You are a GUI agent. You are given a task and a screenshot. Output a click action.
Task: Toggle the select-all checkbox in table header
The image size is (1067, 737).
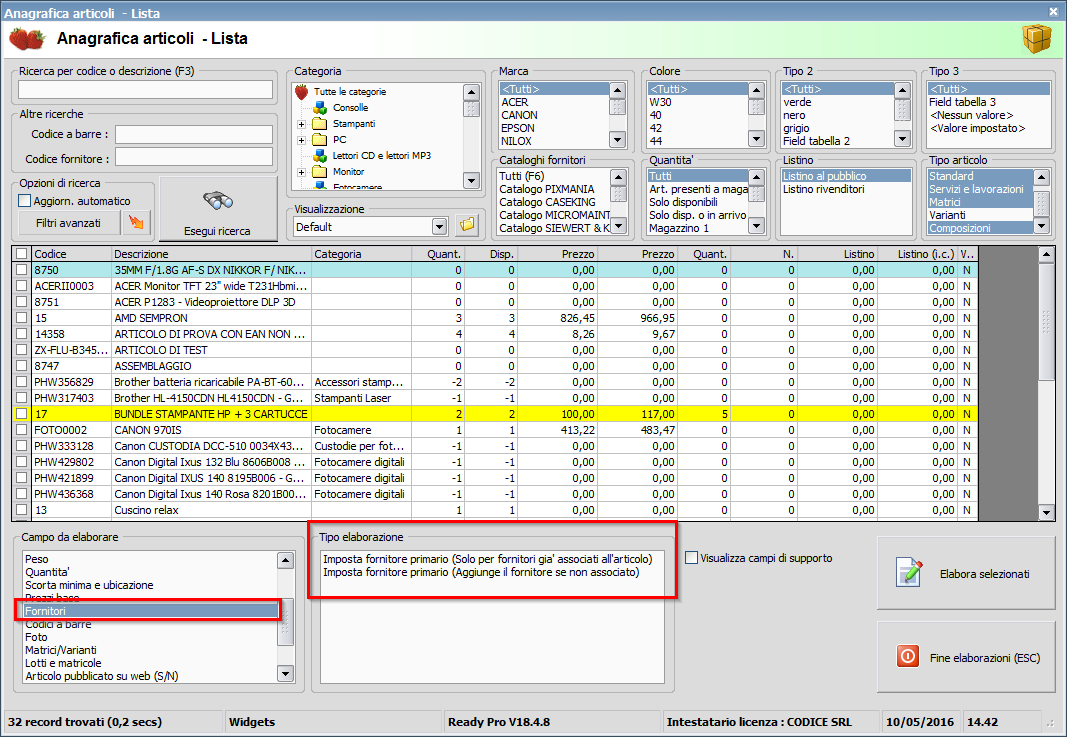(x=21, y=254)
